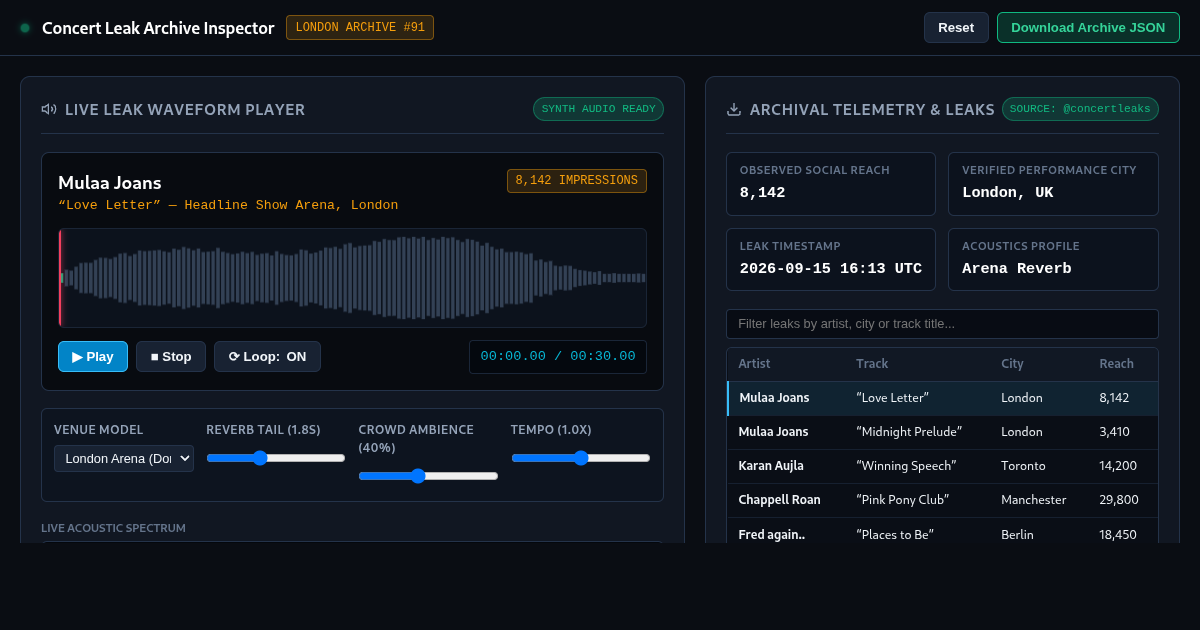The width and height of the screenshot is (1200, 630).
Task: Click the filter leaks search field
Action: pyautogui.click(x=942, y=324)
